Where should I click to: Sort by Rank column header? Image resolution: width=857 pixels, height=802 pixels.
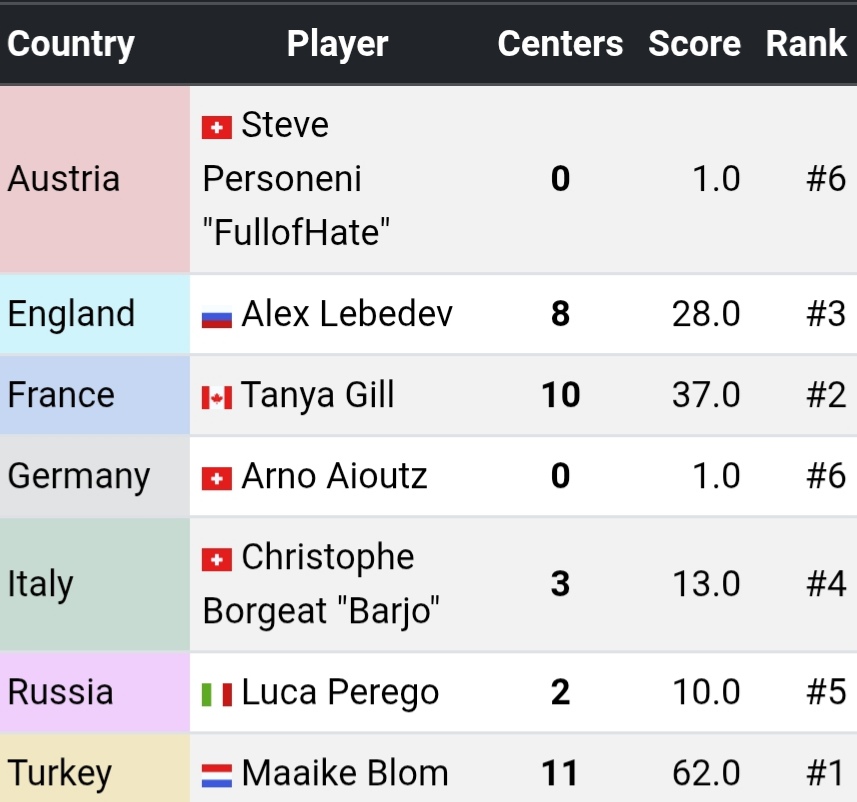pos(806,44)
